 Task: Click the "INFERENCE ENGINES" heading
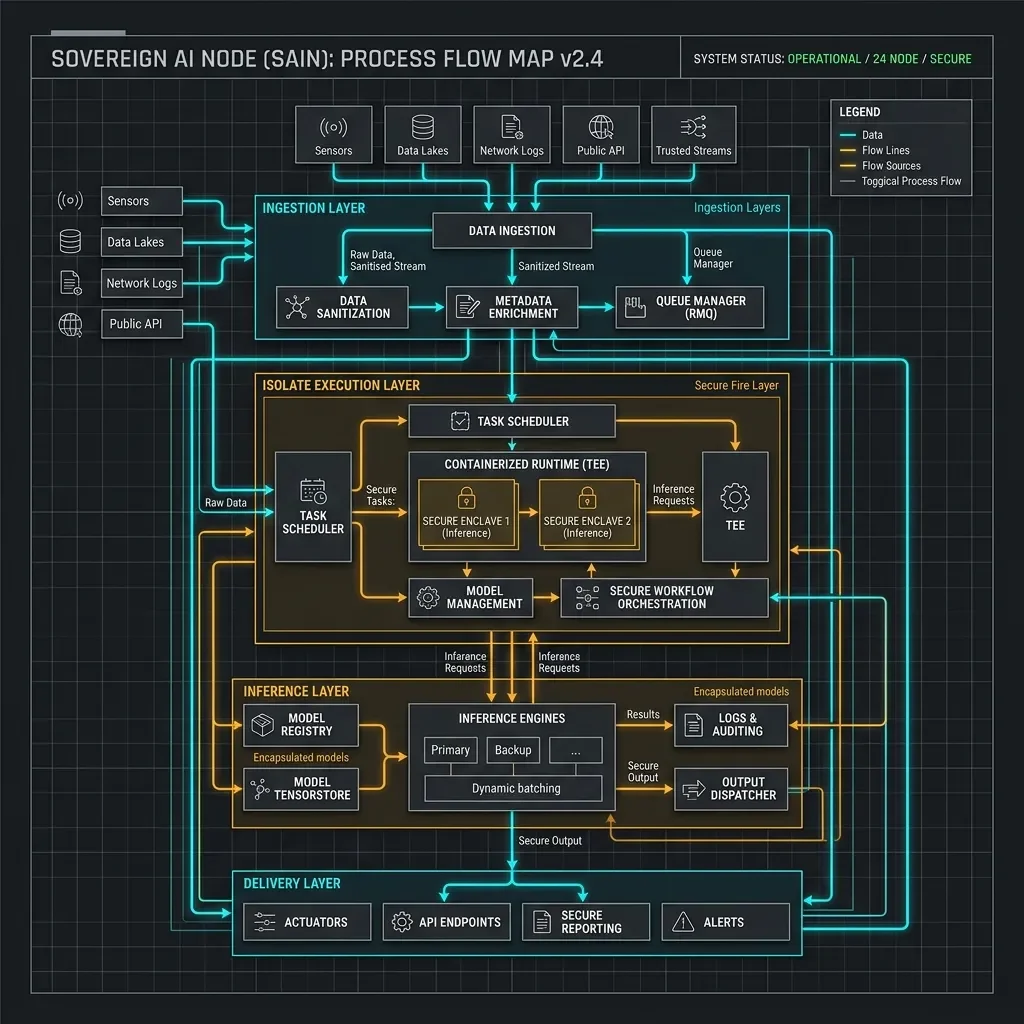coord(512,718)
